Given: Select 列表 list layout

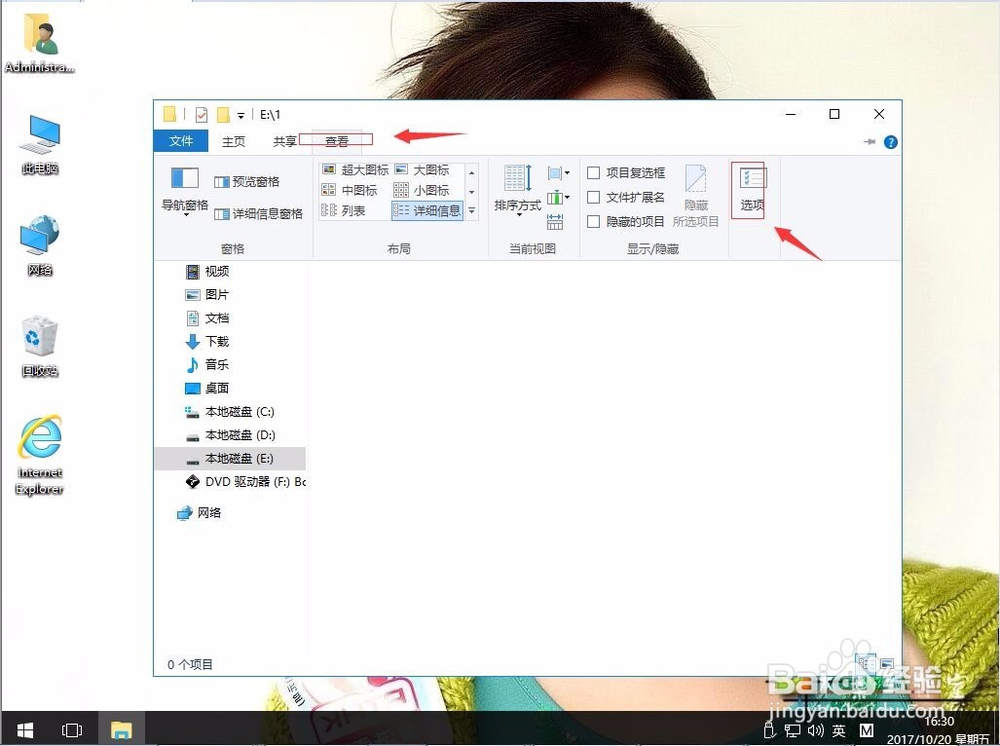Looking at the screenshot, I should pos(343,210).
